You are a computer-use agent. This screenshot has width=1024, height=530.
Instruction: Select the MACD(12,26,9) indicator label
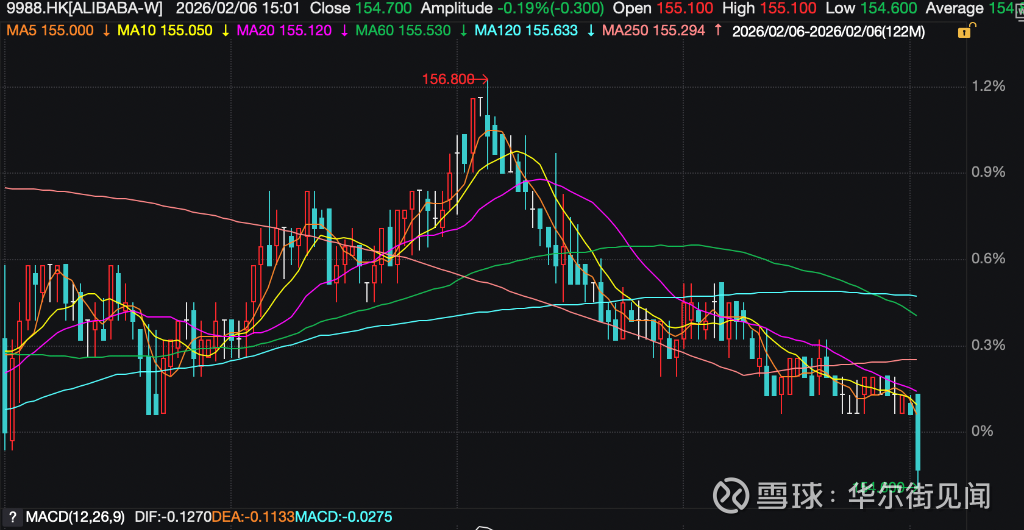coord(76,517)
